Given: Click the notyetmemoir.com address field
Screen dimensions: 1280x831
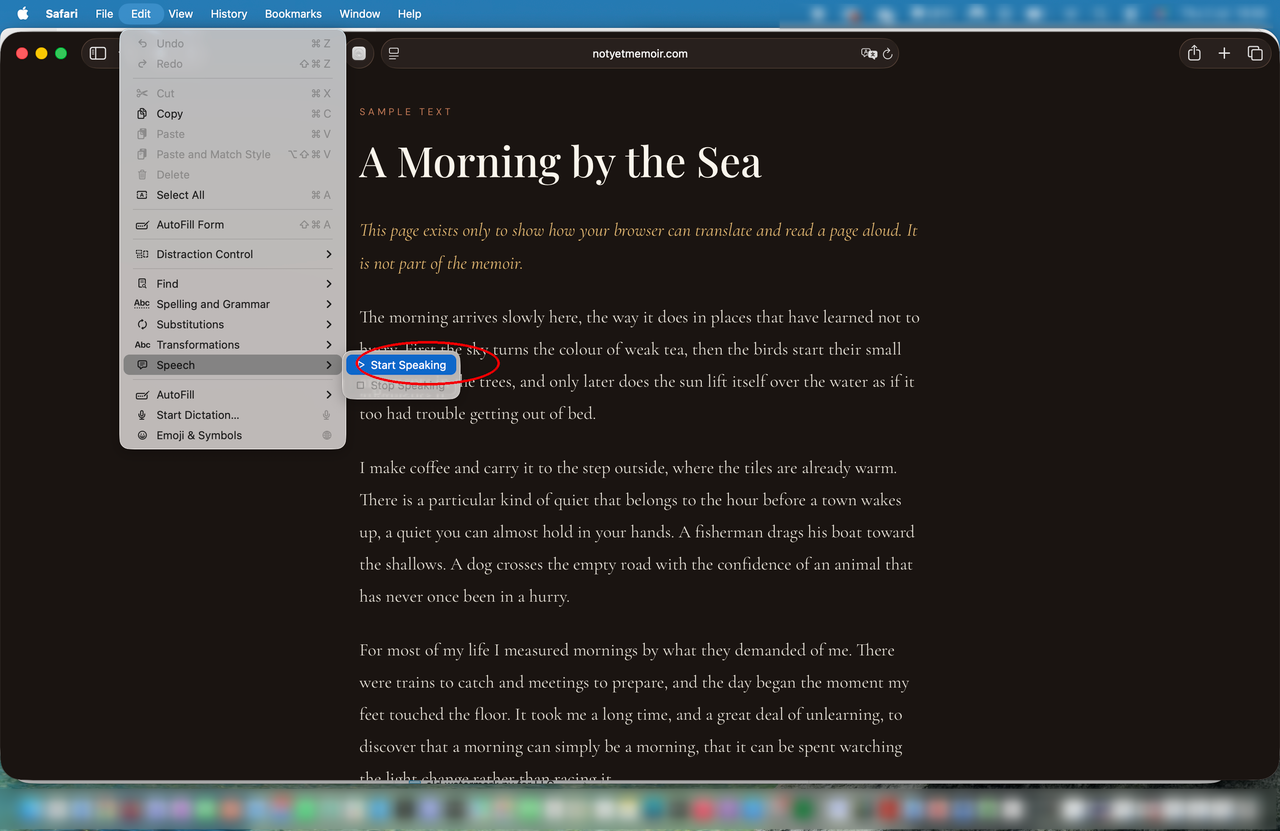Looking at the screenshot, I should (640, 54).
